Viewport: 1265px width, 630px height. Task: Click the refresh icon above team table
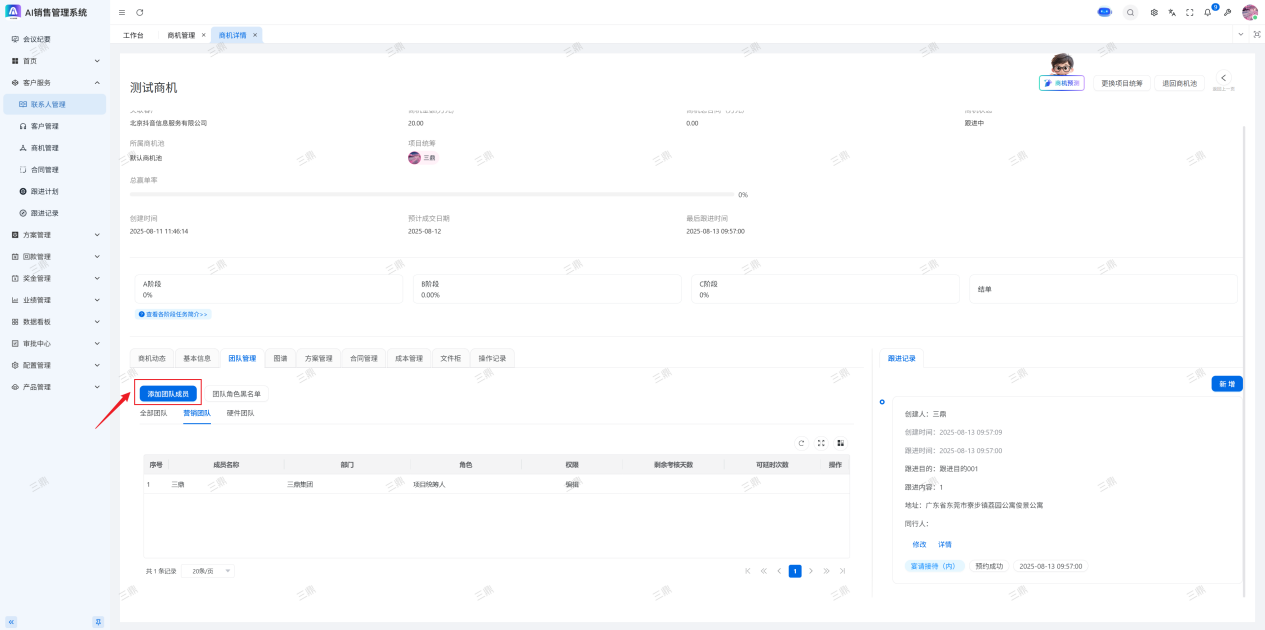tap(801, 443)
